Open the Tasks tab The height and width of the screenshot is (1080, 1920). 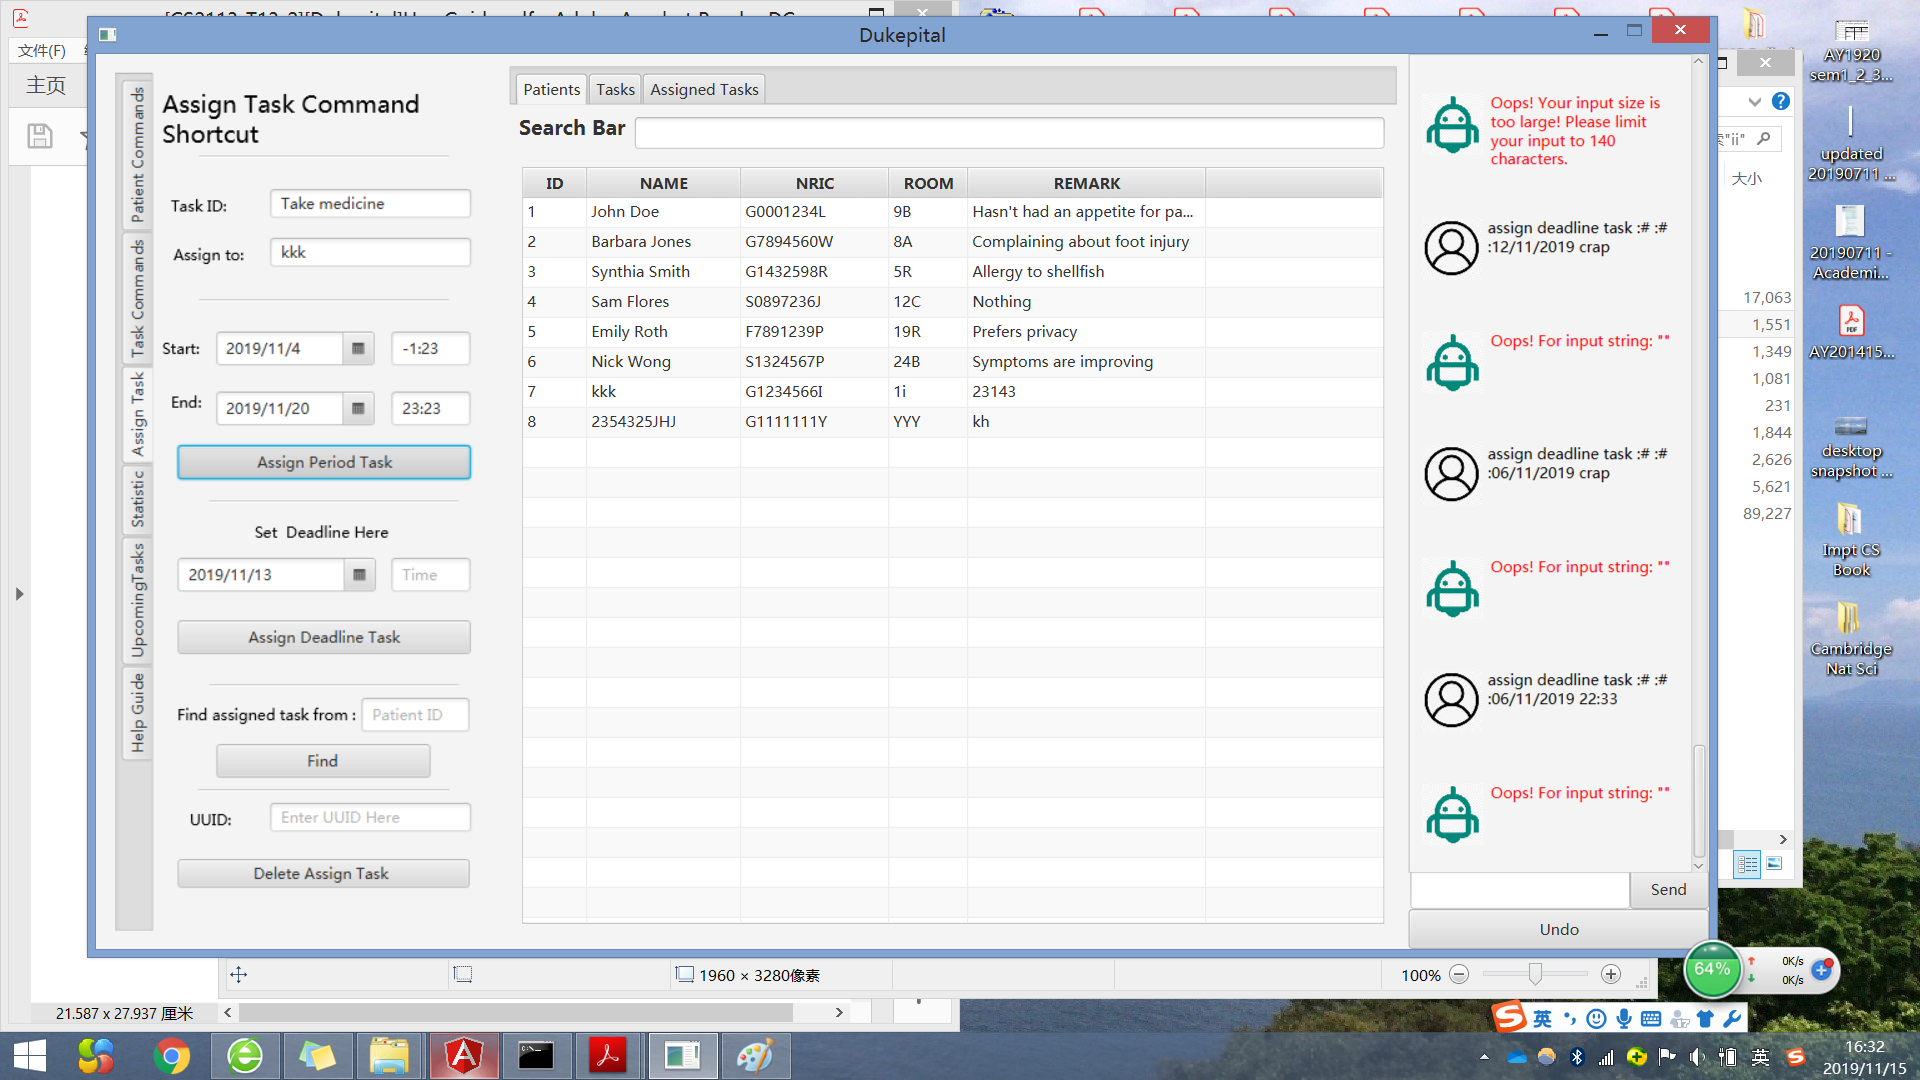(615, 90)
